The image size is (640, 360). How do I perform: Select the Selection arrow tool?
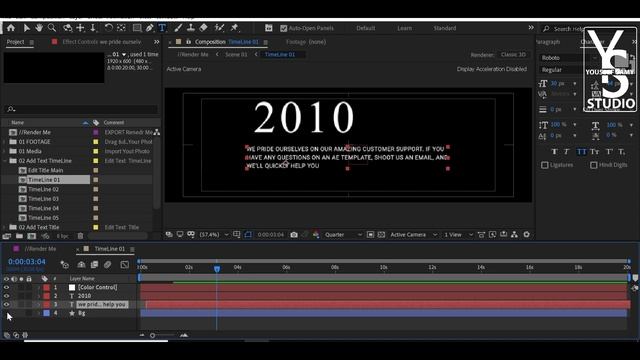pos(27,28)
